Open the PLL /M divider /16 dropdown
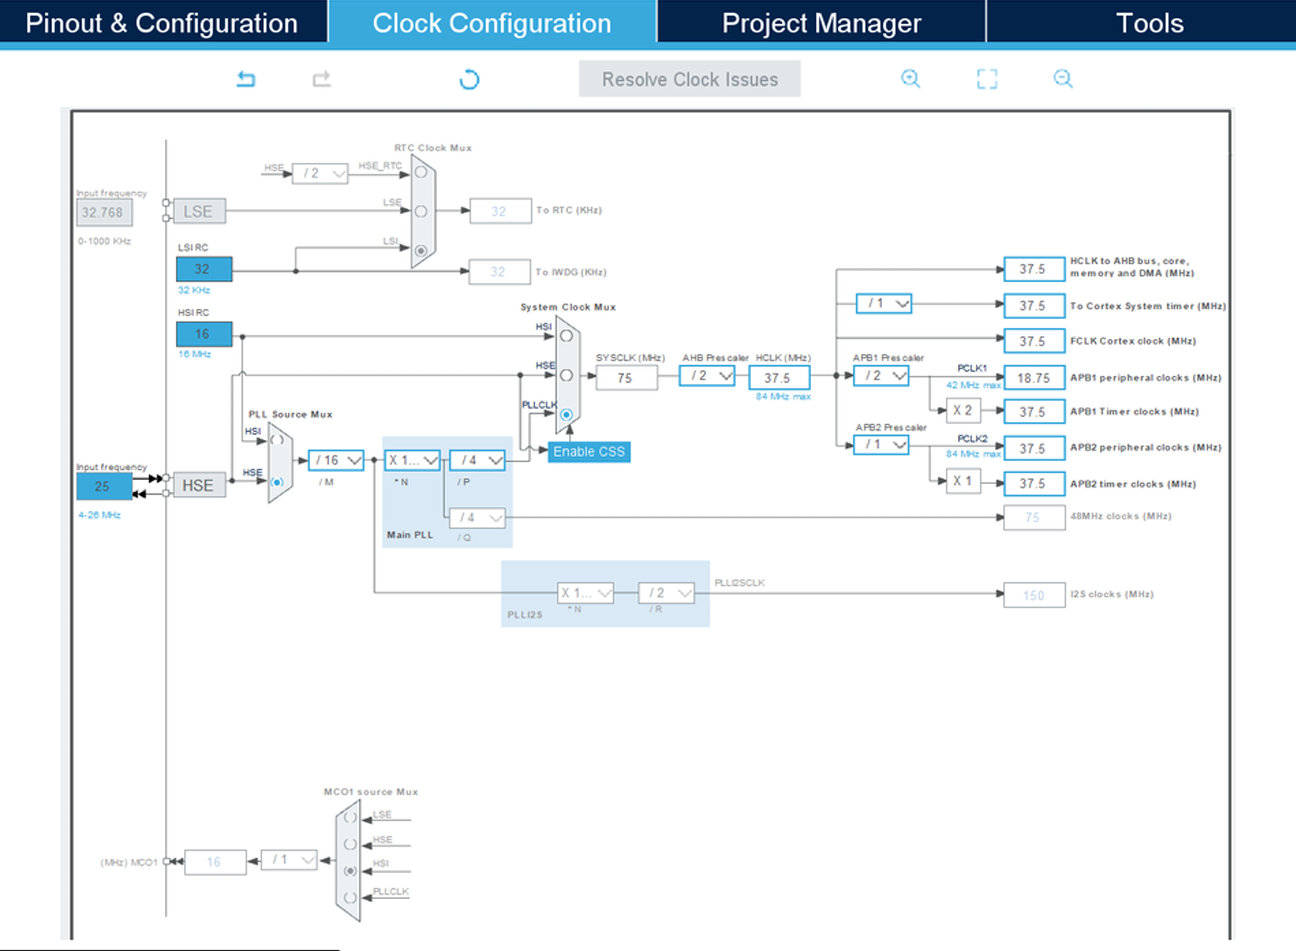1296x951 pixels. (x=336, y=460)
